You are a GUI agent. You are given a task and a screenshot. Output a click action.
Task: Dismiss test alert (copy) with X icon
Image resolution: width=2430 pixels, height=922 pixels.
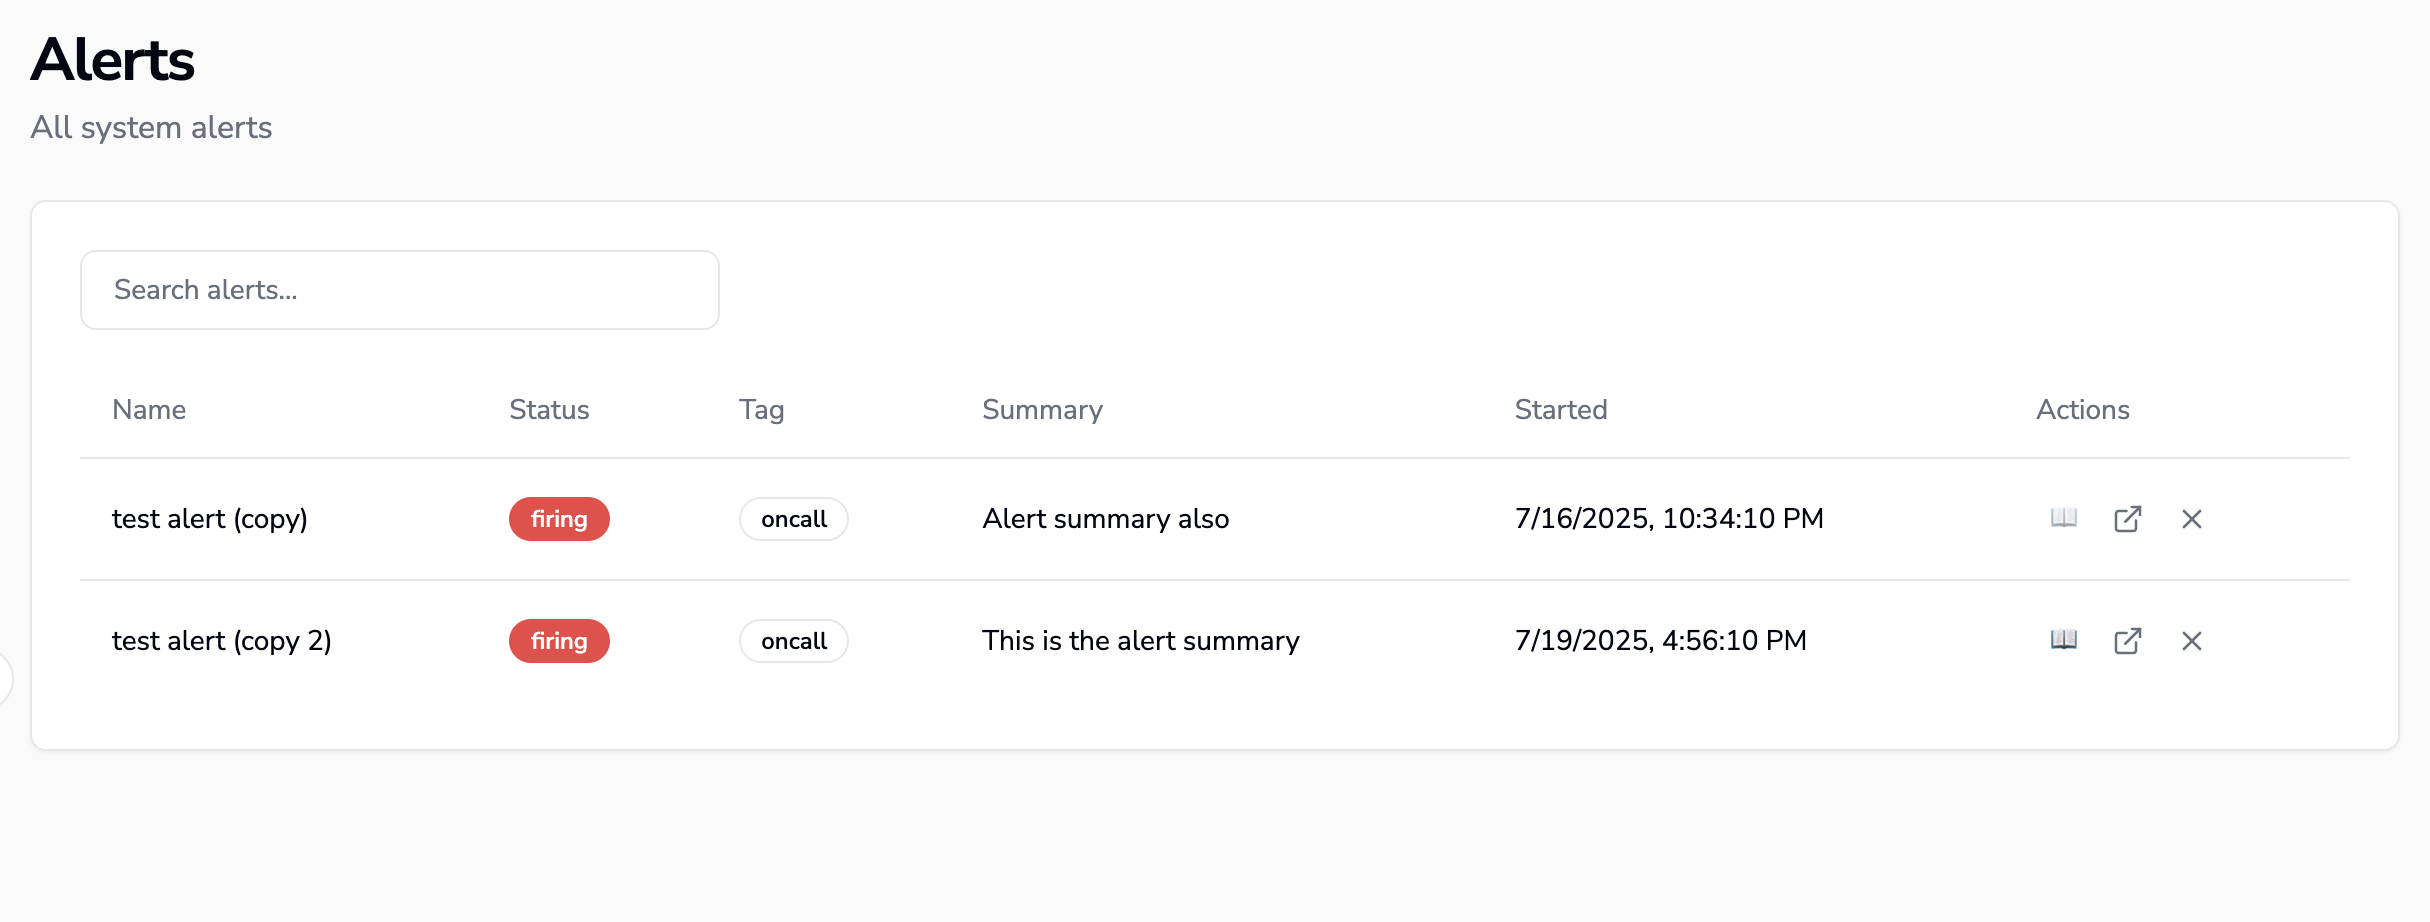coord(2191,519)
